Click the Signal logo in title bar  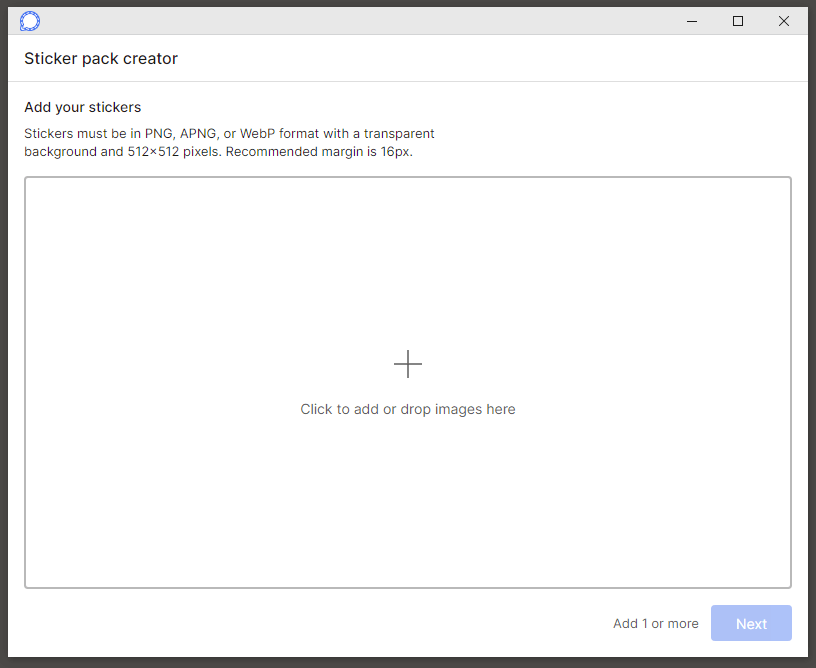point(30,21)
